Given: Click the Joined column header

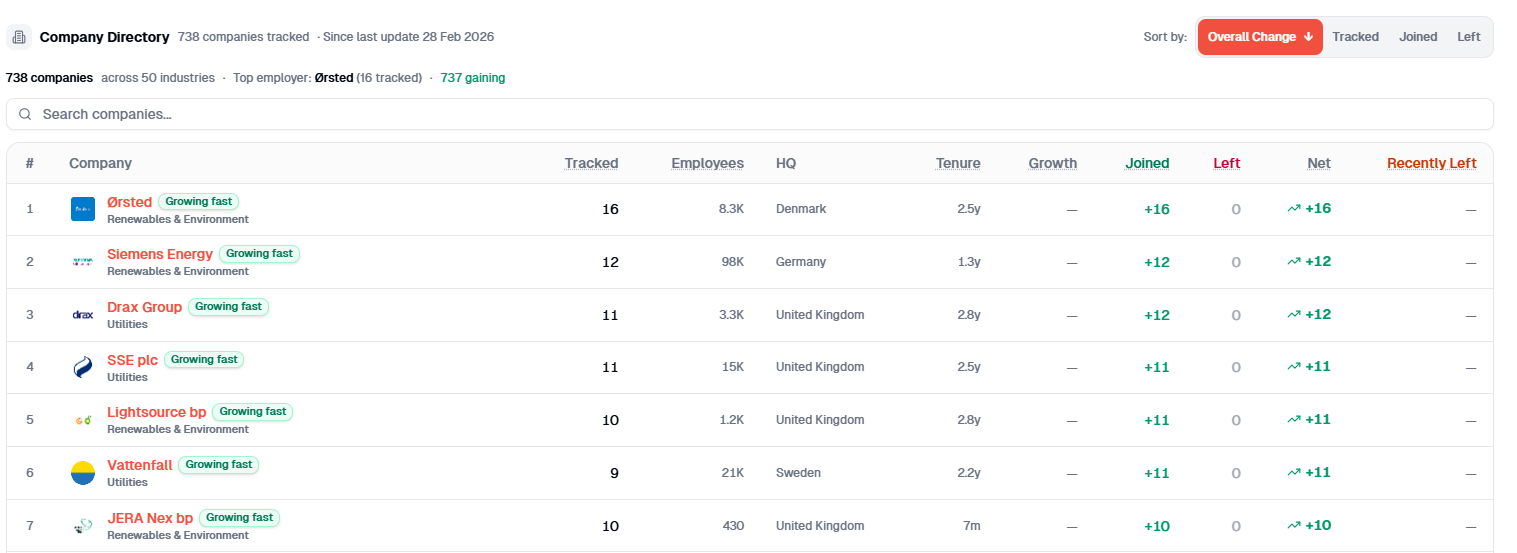Looking at the screenshot, I should click(1147, 163).
